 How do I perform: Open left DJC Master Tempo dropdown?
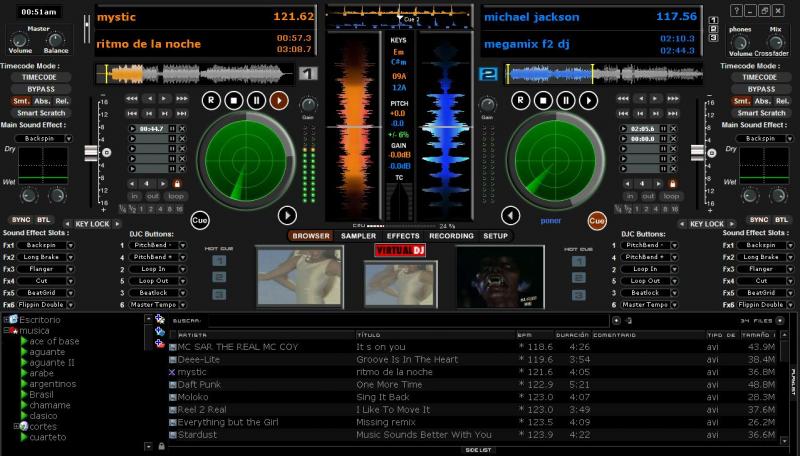182,305
